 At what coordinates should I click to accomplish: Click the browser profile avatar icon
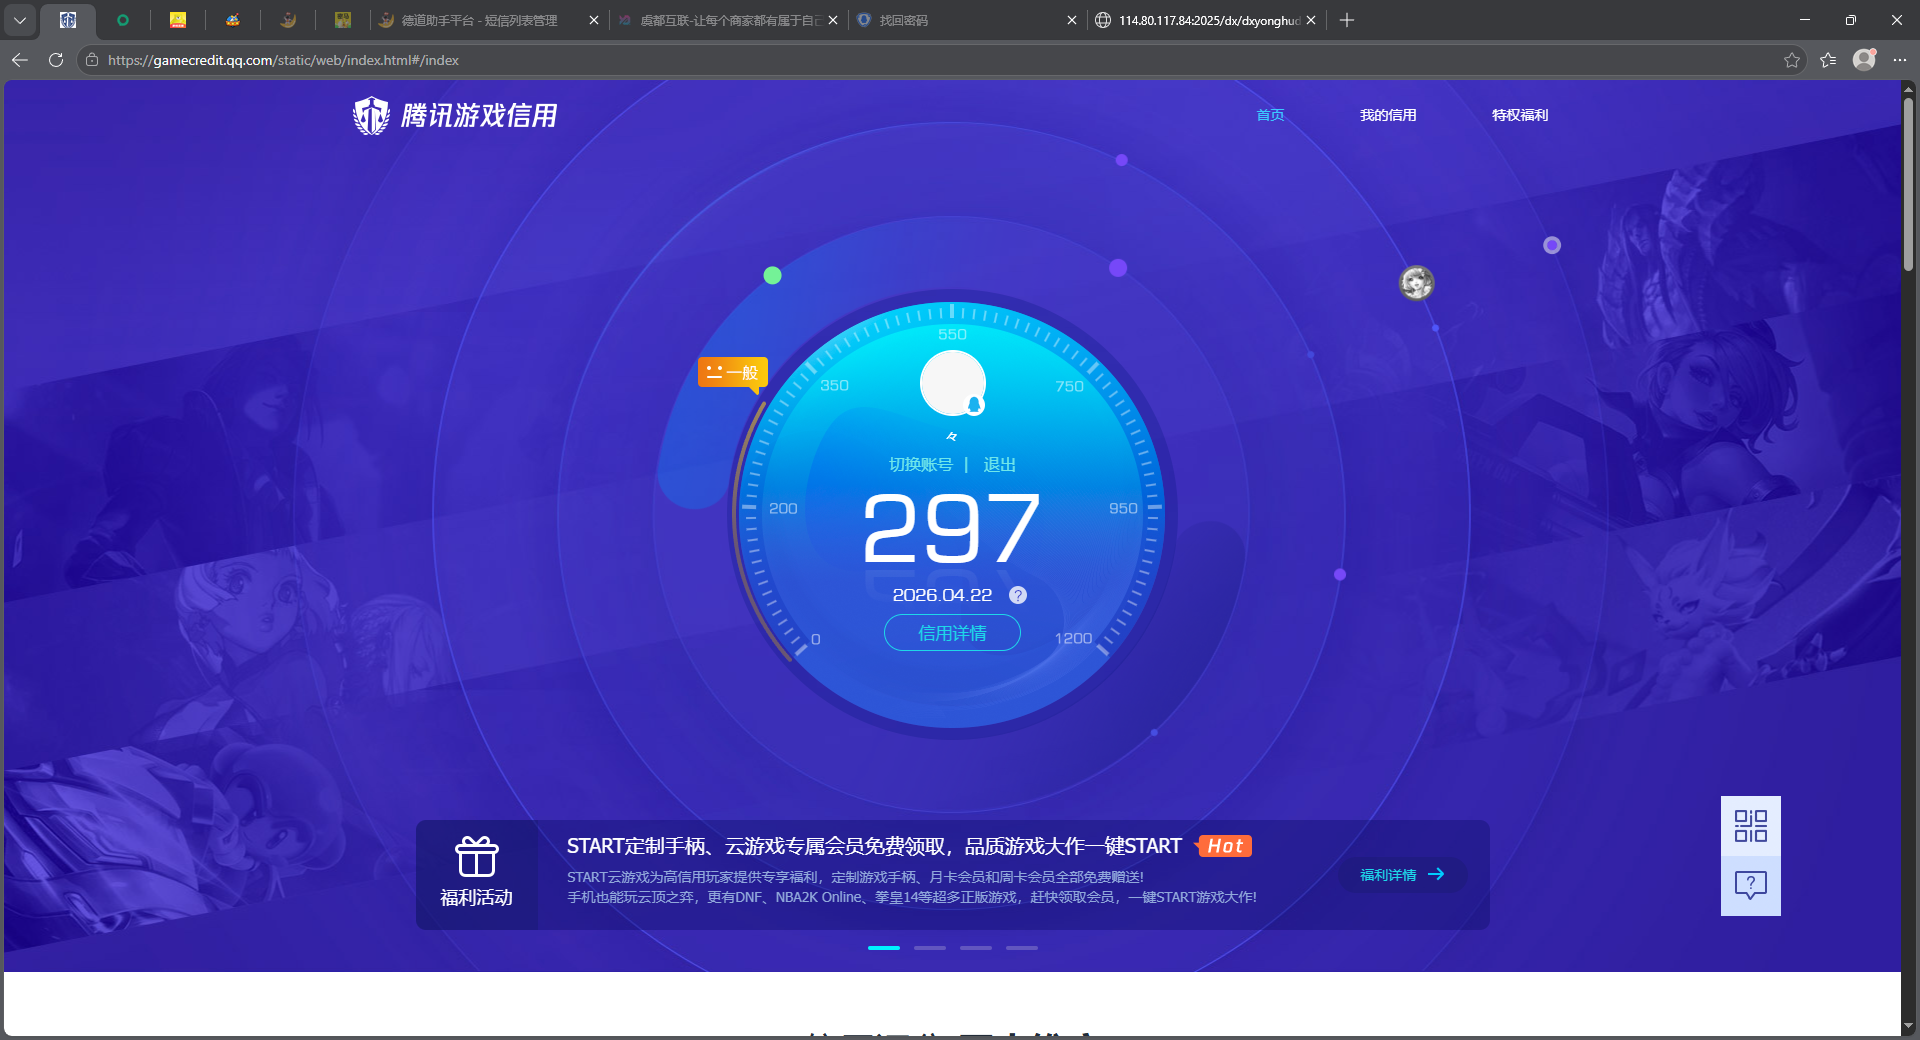1864,60
